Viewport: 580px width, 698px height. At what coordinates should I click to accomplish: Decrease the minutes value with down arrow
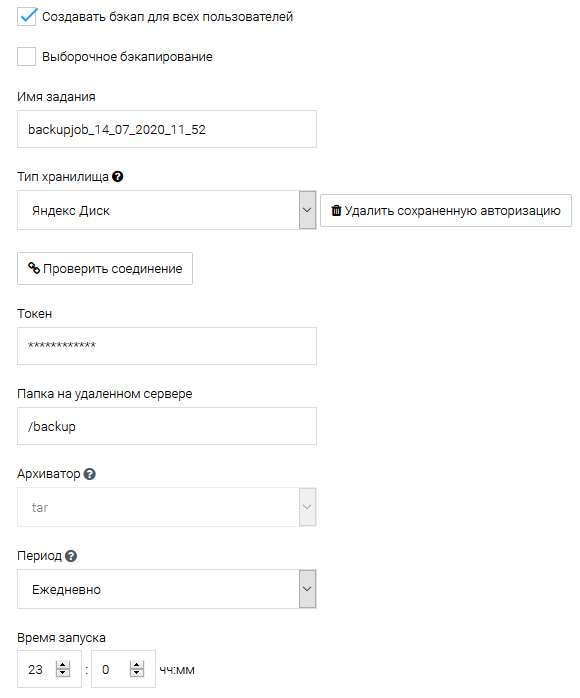(137, 673)
